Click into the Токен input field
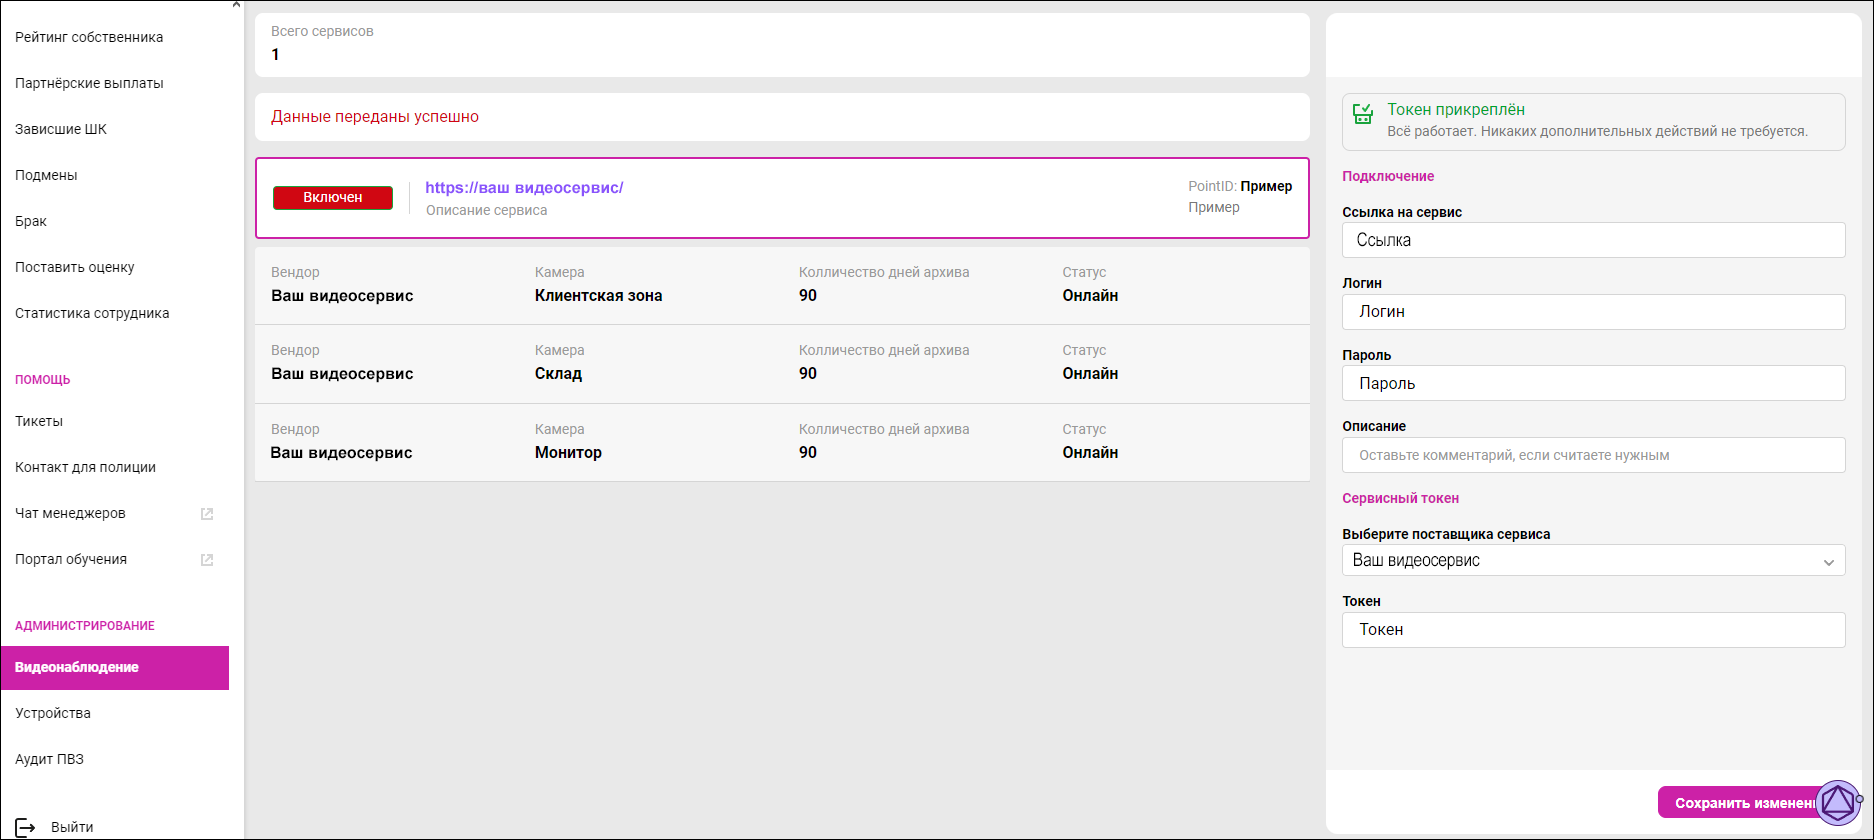The height and width of the screenshot is (840, 1874). 1593,630
